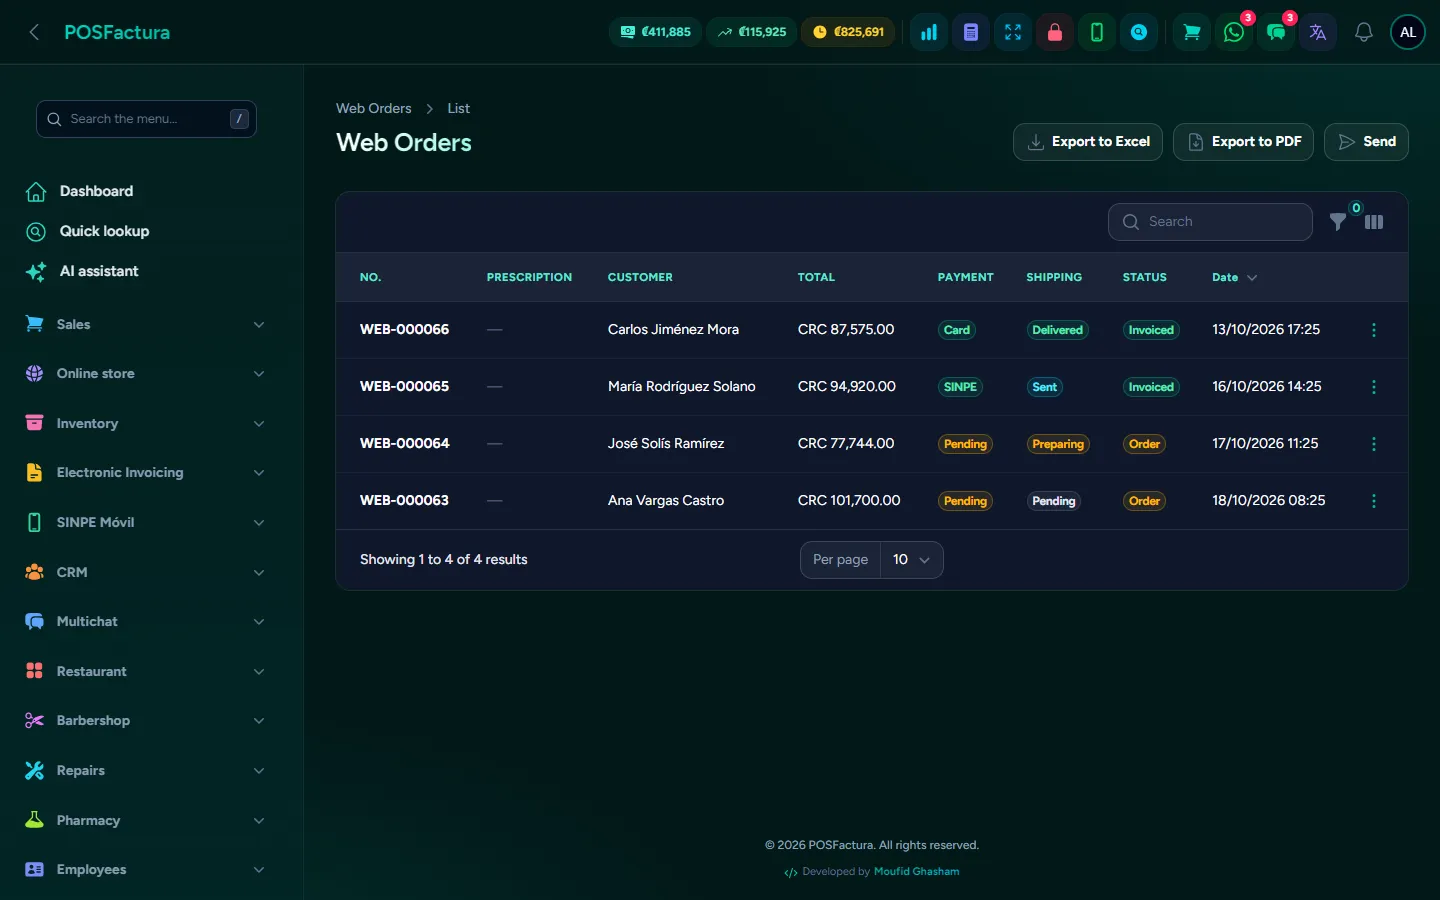
Task: Expand the Online store menu section
Action: click(x=146, y=374)
